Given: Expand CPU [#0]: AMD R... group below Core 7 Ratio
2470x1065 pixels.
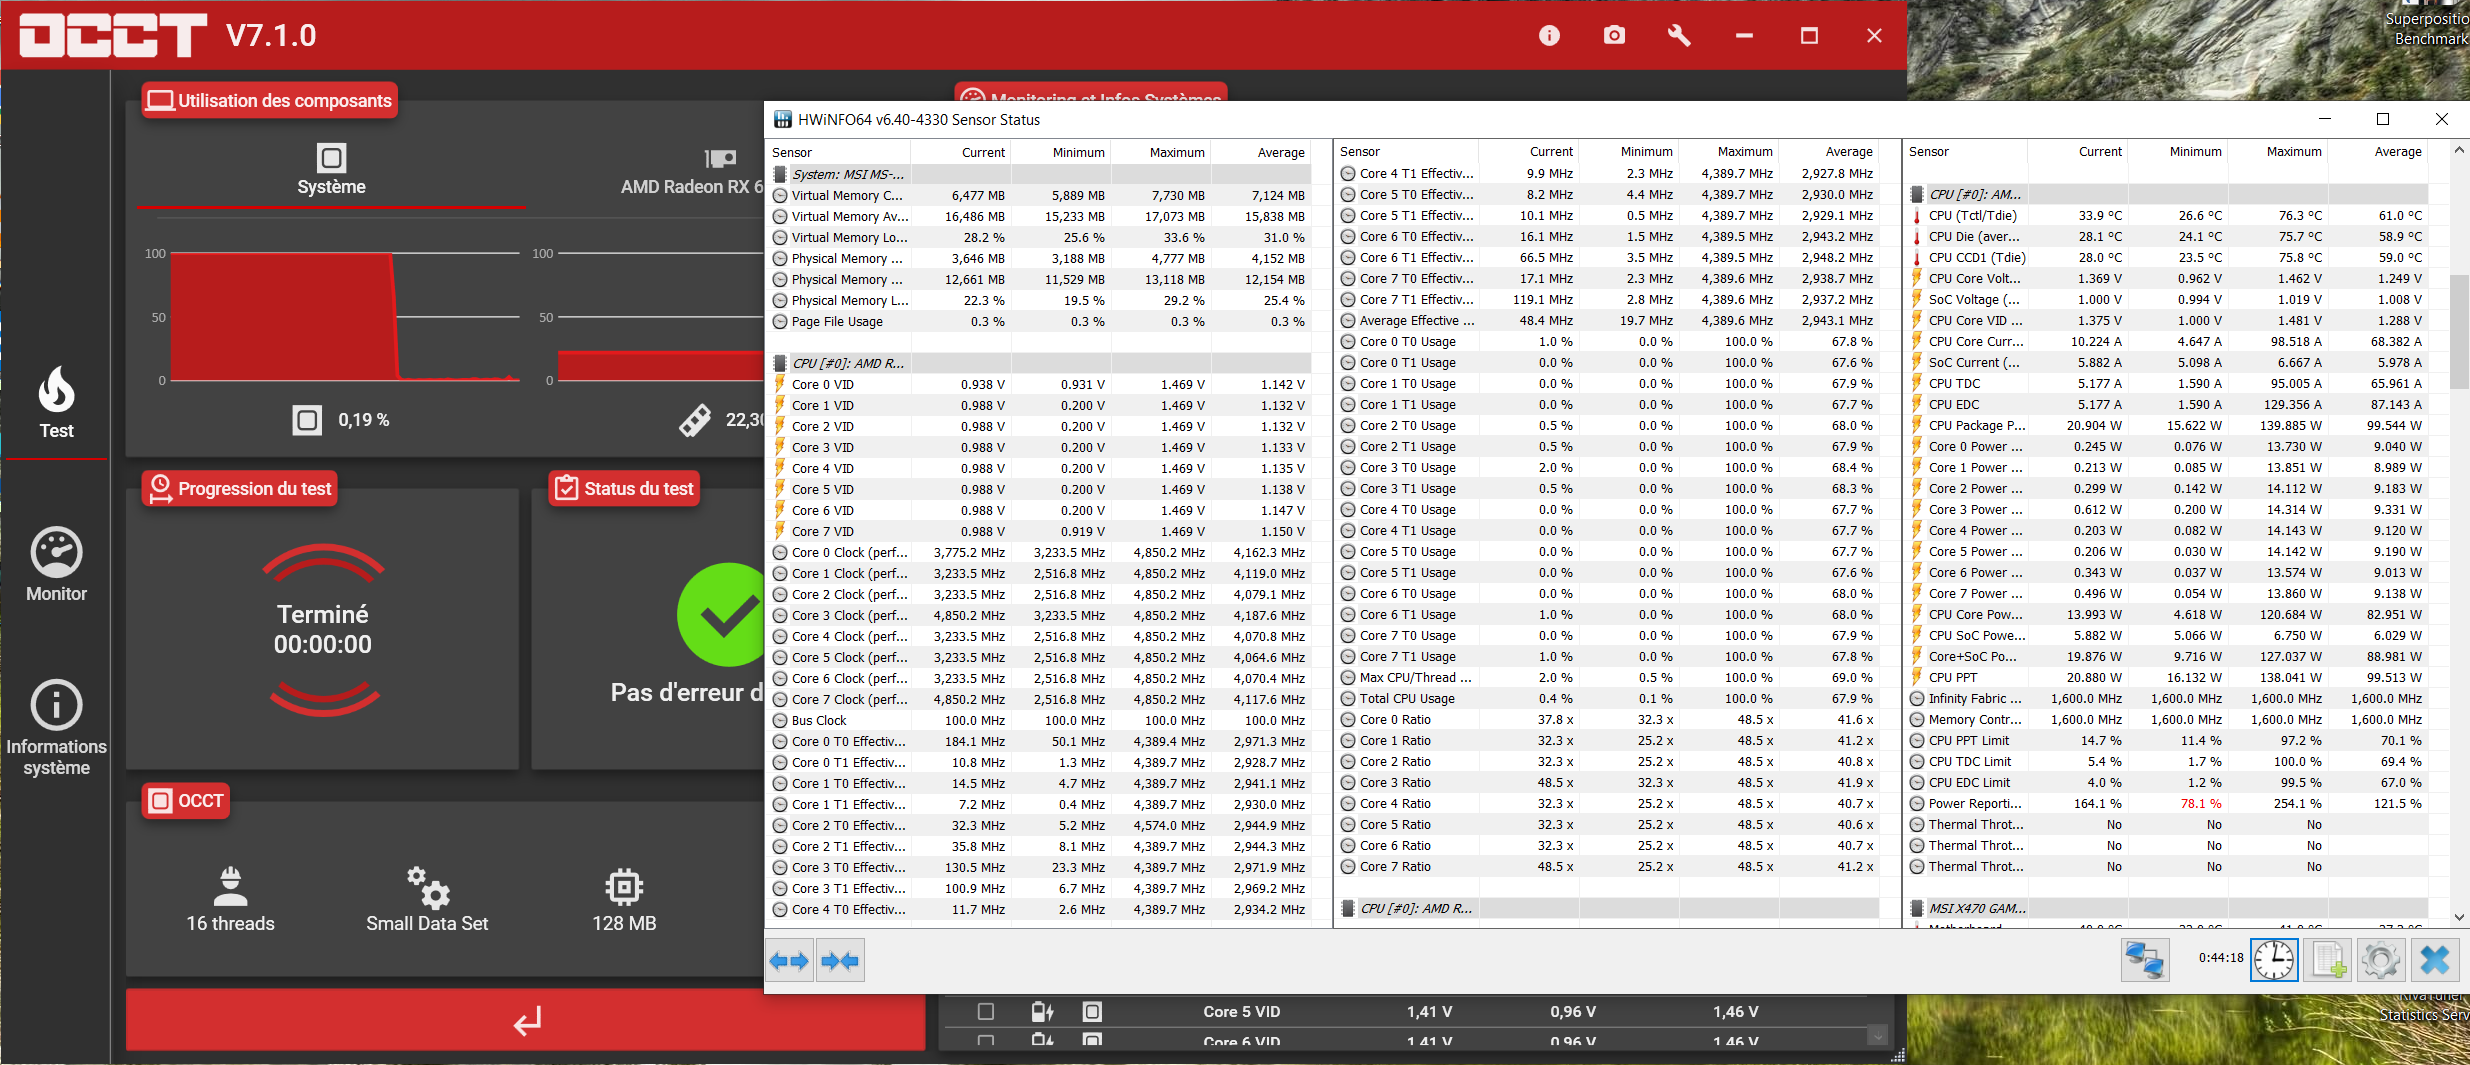Looking at the screenshot, I should [x=1348, y=909].
